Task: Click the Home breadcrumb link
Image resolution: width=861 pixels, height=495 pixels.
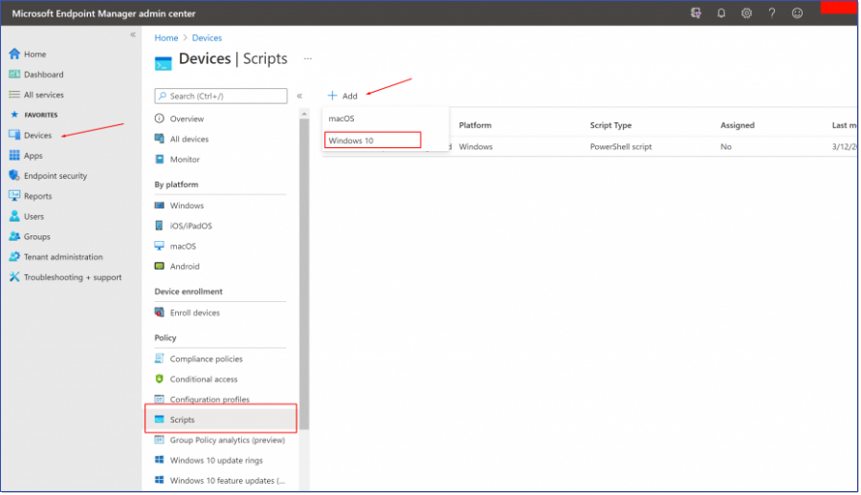Action: click(166, 38)
